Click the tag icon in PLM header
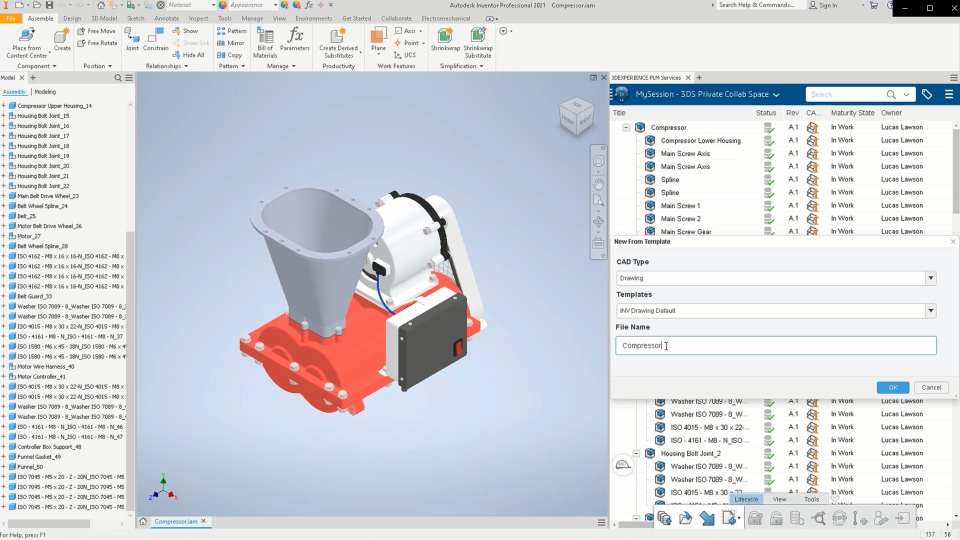The image size is (960, 540). pos(926,94)
